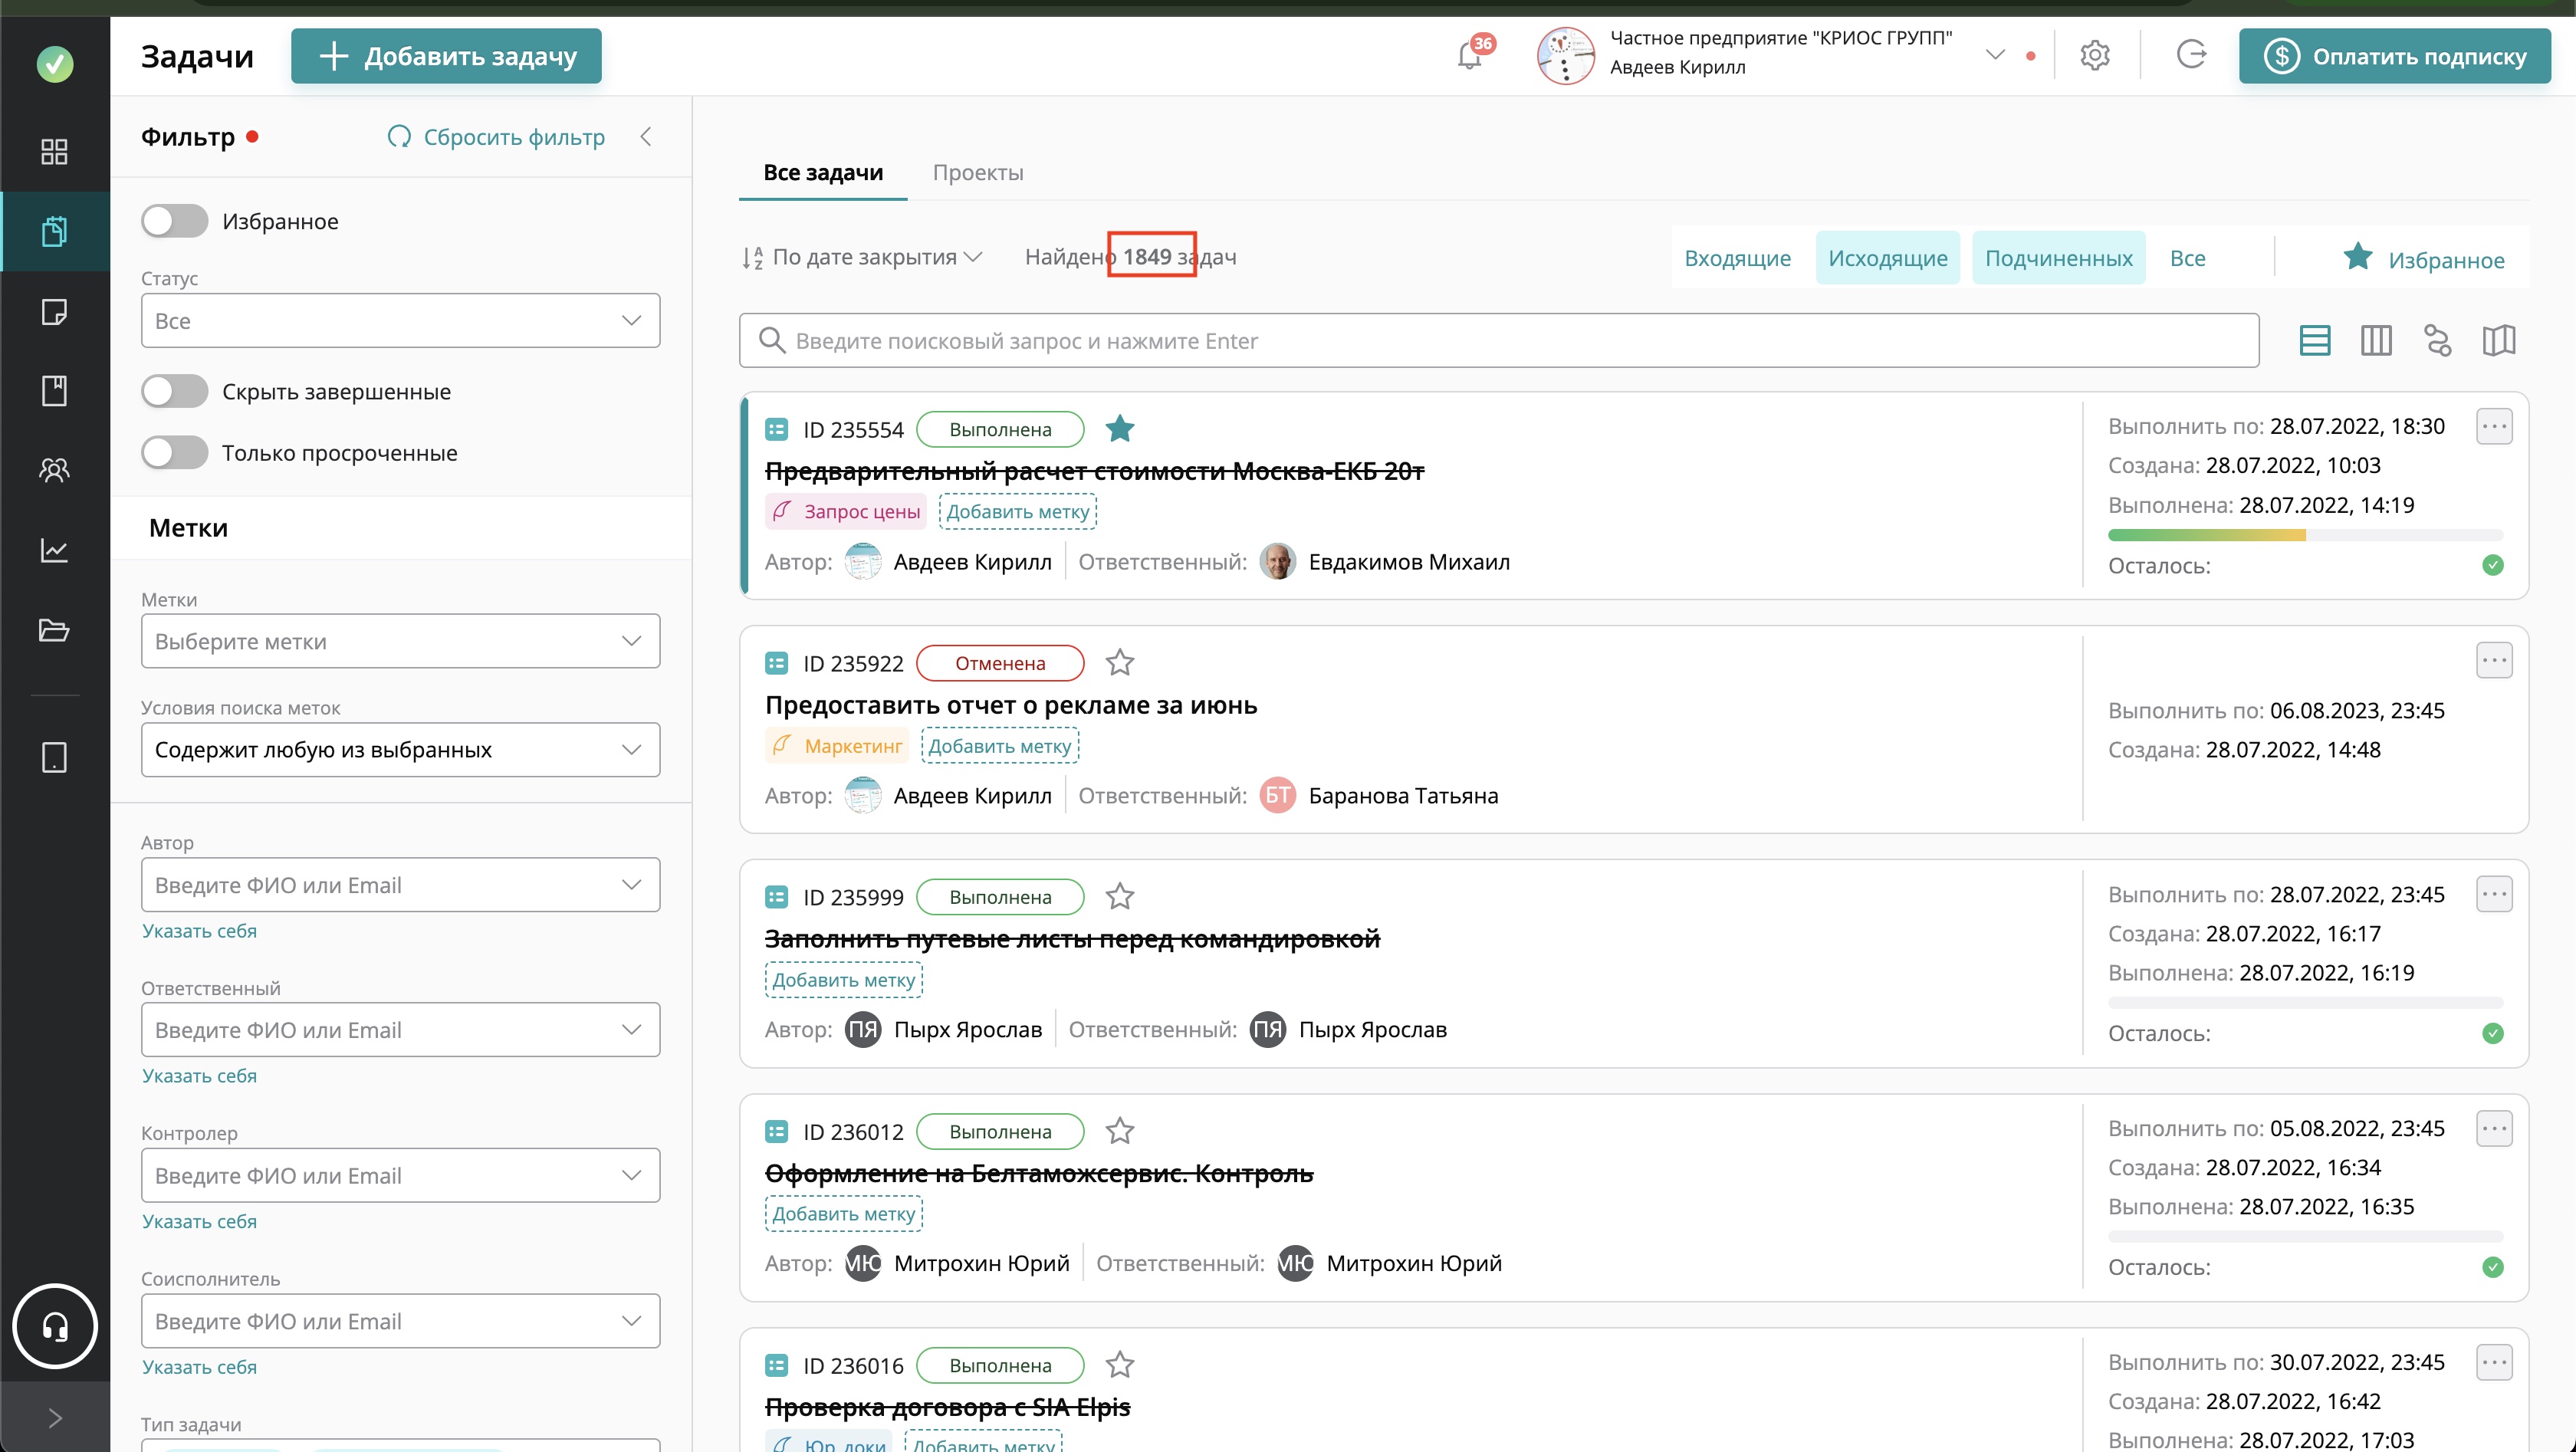
Task: Open three-dot menu for task 235554
Action: 2493,427
